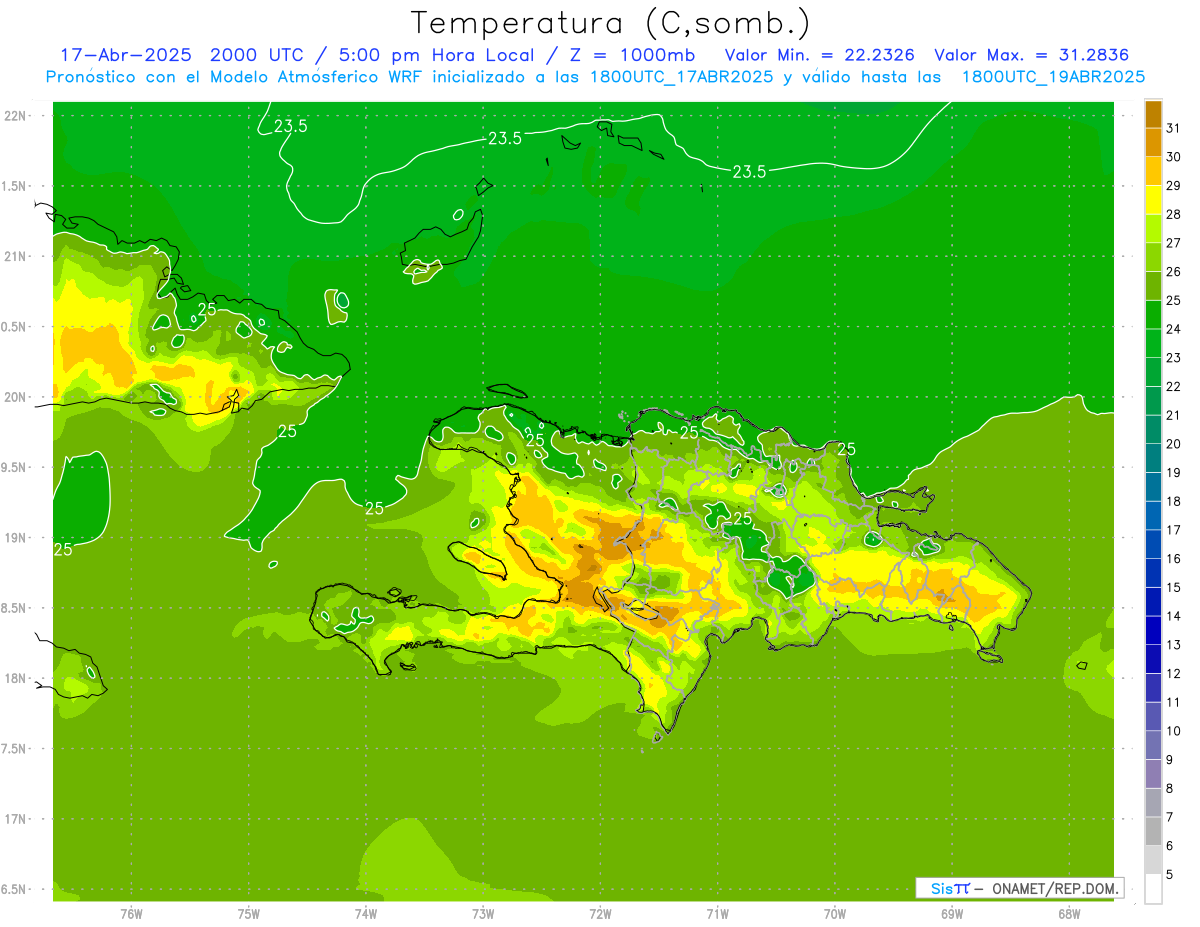Click the colorbar value label 7
1200x927 pixels.
(1170, 817)
